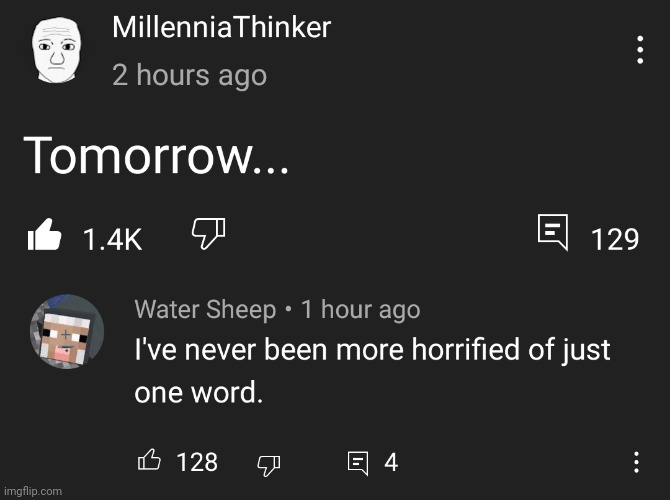The width and height of the screenshot is (670, 500).
Task: Visit Water Sheep's channel name link
Action: [x=206, y=309]
